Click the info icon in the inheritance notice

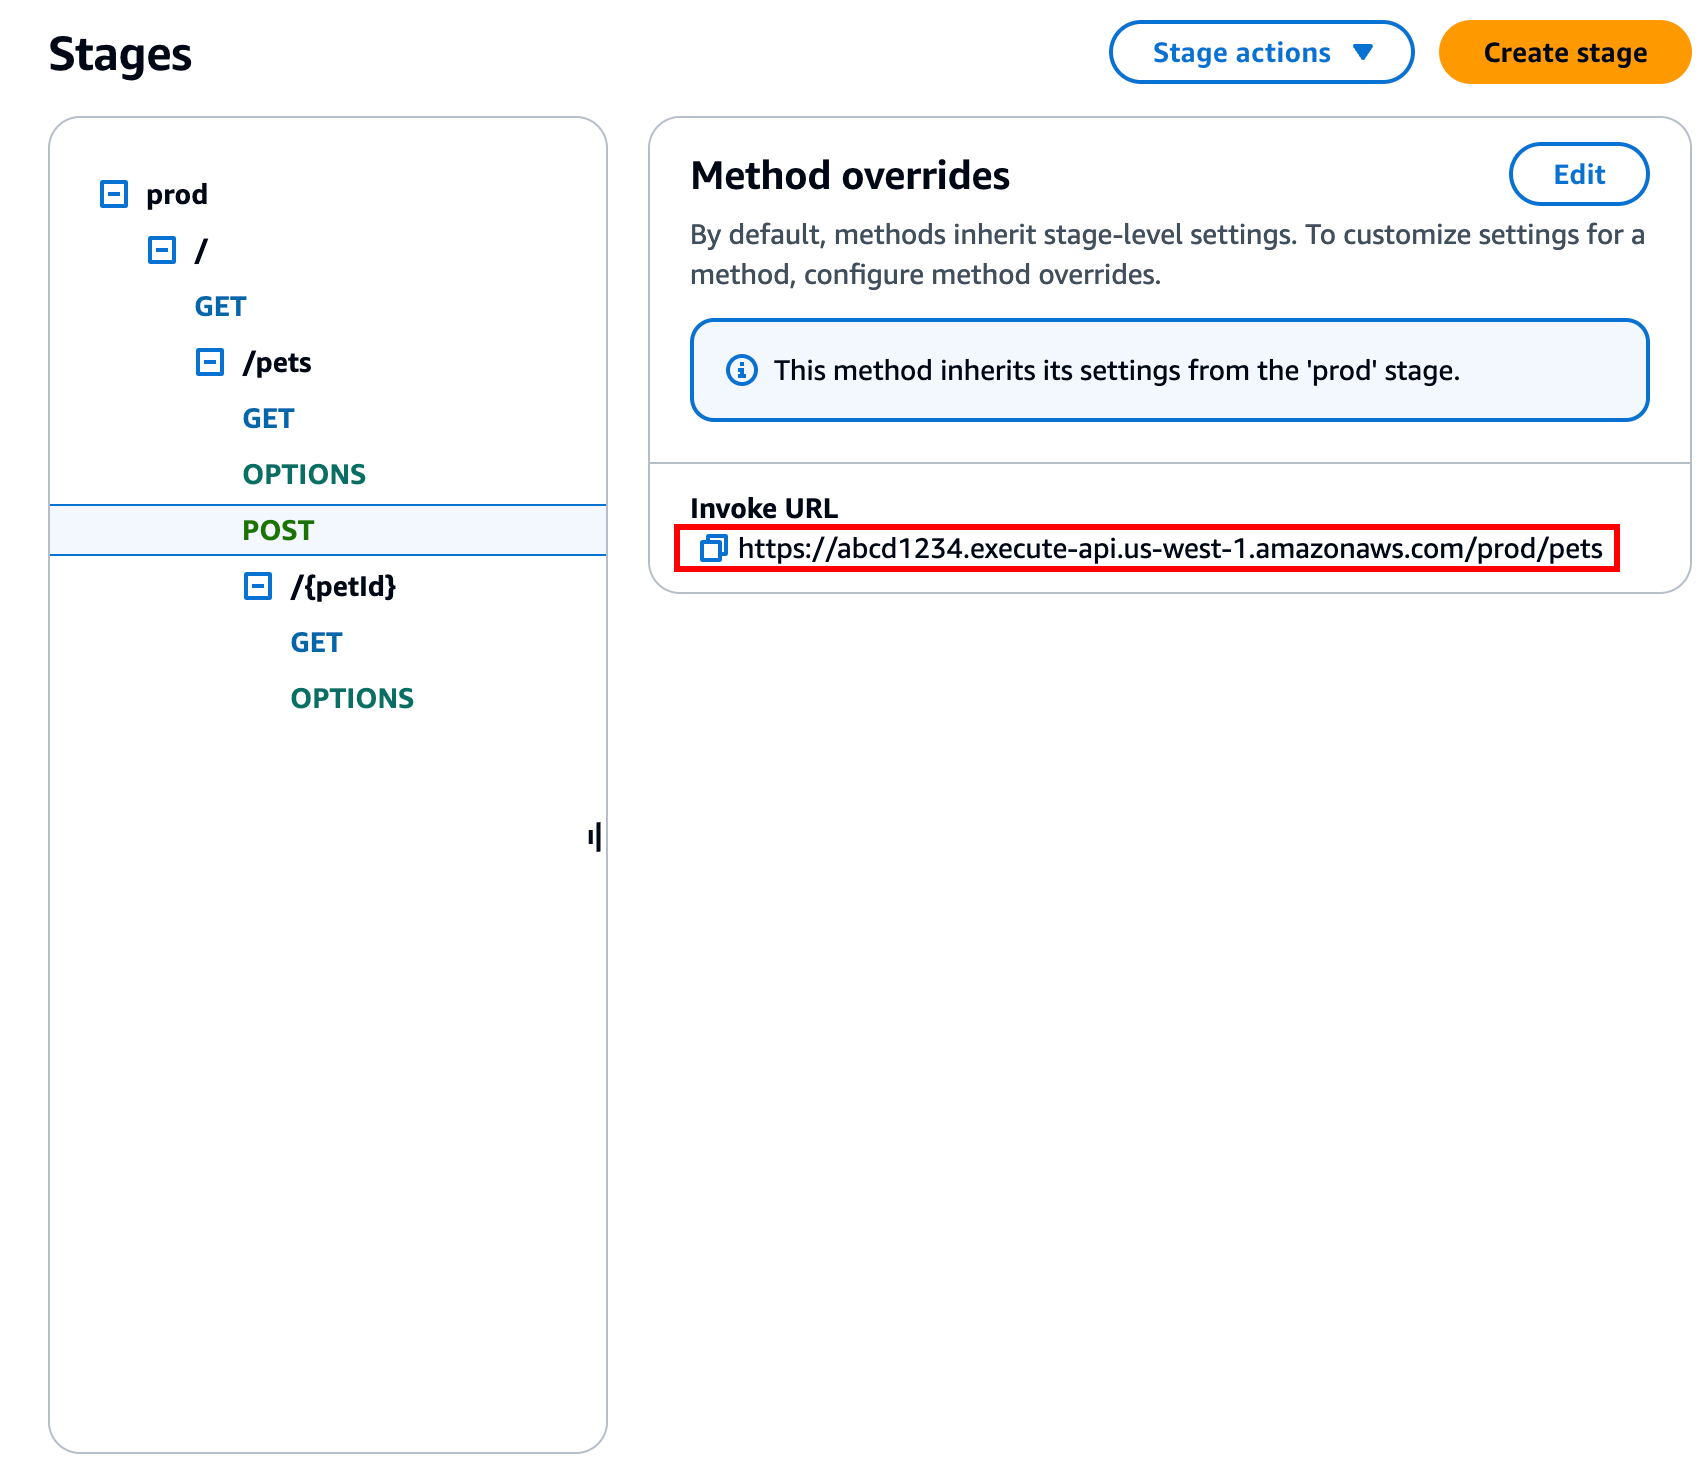[741, 370]
